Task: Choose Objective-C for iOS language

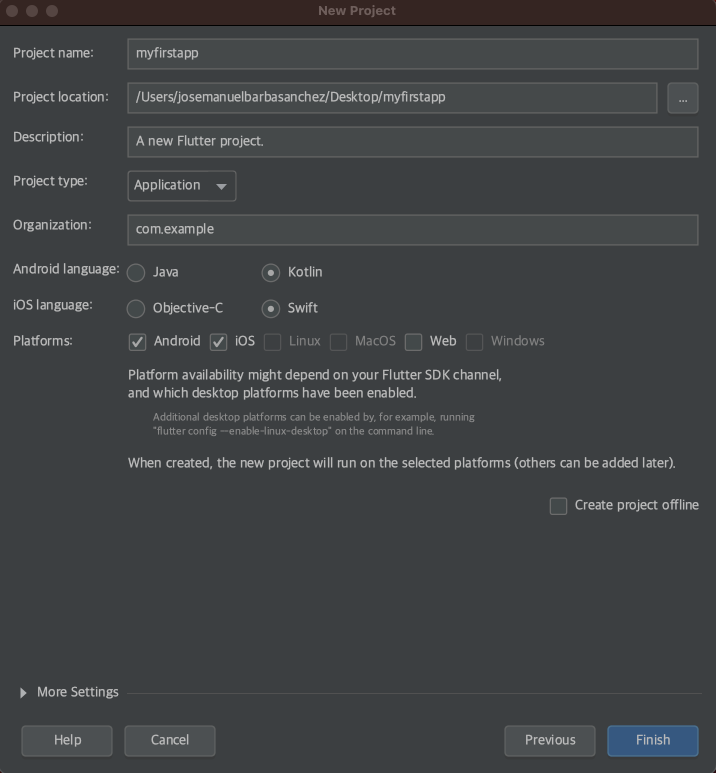Action: pos(136,309)
